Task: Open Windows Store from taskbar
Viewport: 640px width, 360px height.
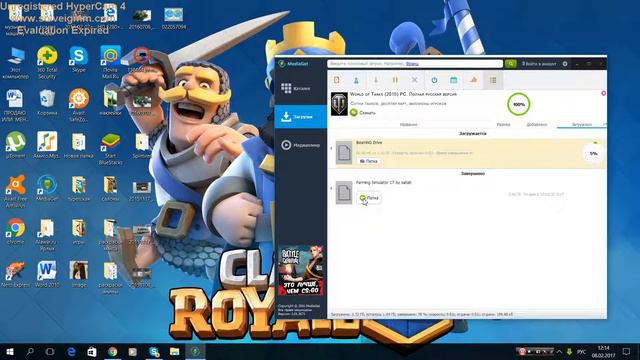Action: [92, 351]
